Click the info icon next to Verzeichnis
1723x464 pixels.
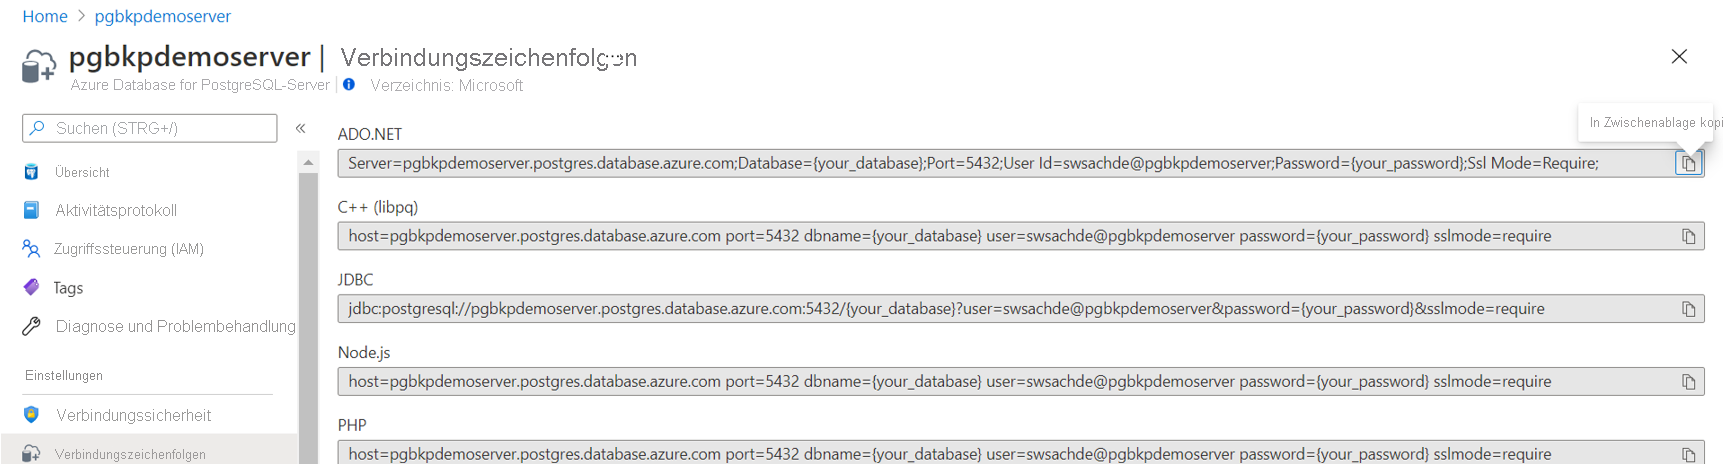[x=349, y=84]
